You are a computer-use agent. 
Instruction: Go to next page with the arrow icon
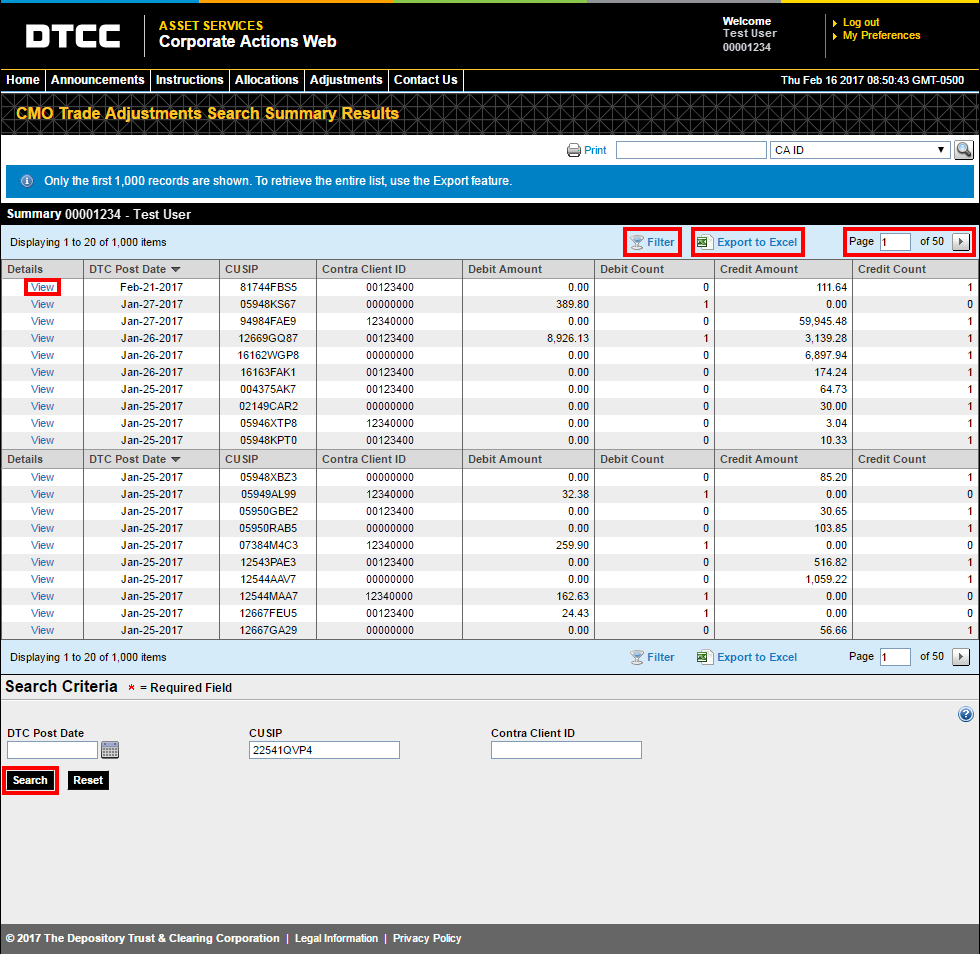pos(962,241)
